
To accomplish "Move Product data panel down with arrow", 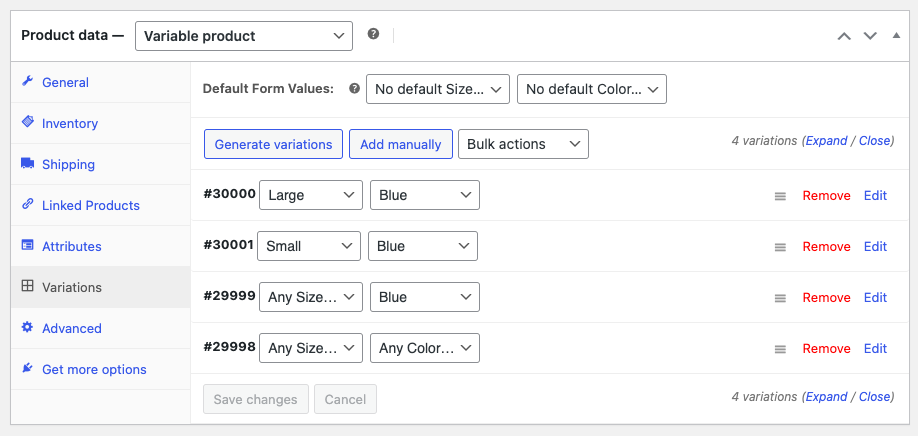I will coord(870,36).
